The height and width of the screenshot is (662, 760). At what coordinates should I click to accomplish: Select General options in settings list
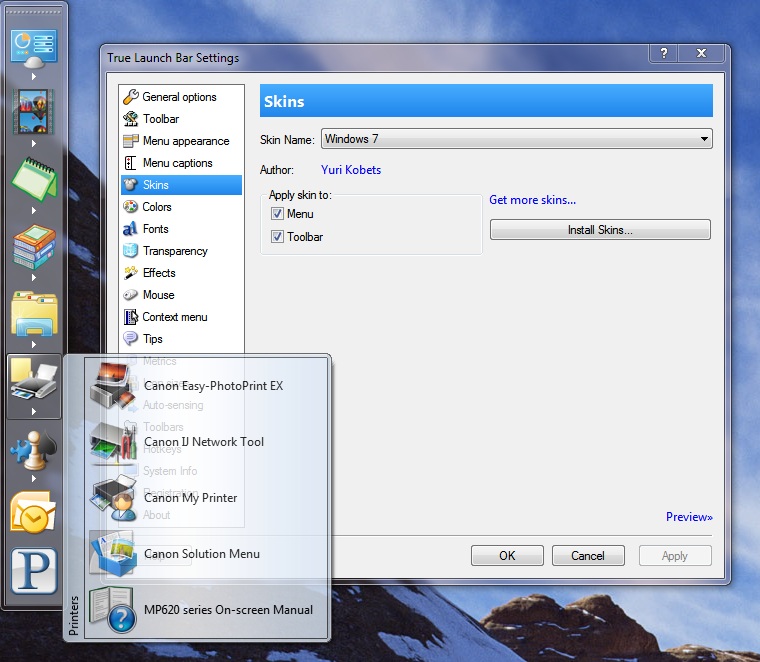181,97
